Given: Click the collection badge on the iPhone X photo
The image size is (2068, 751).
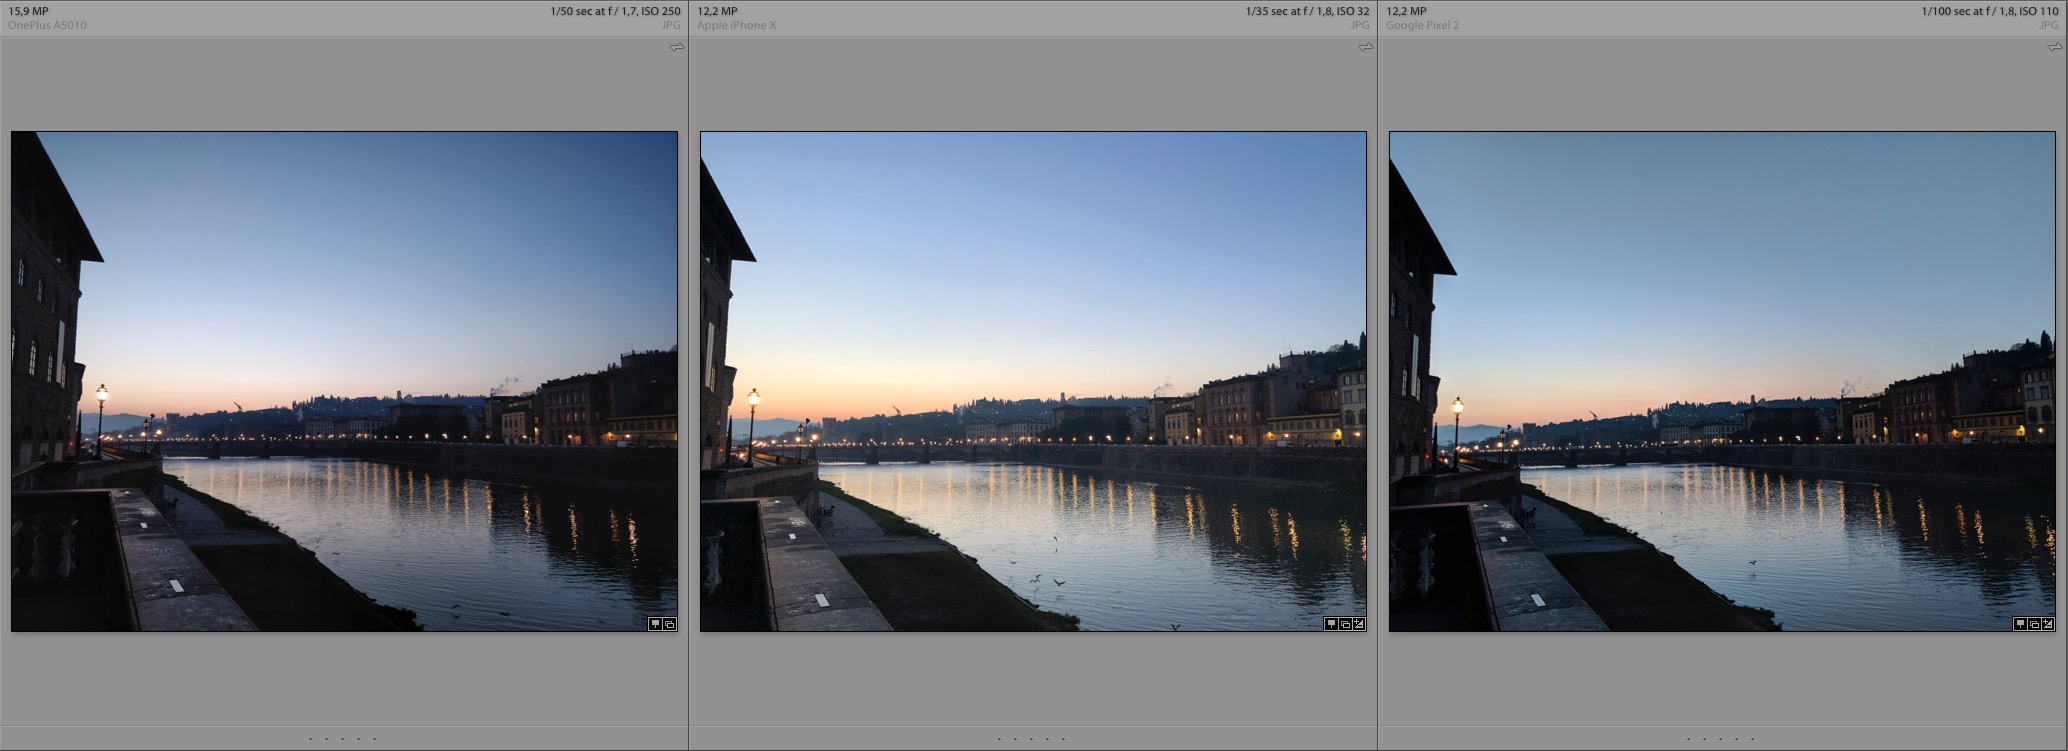Looking at the screenshot, I should coord(1345,624).
